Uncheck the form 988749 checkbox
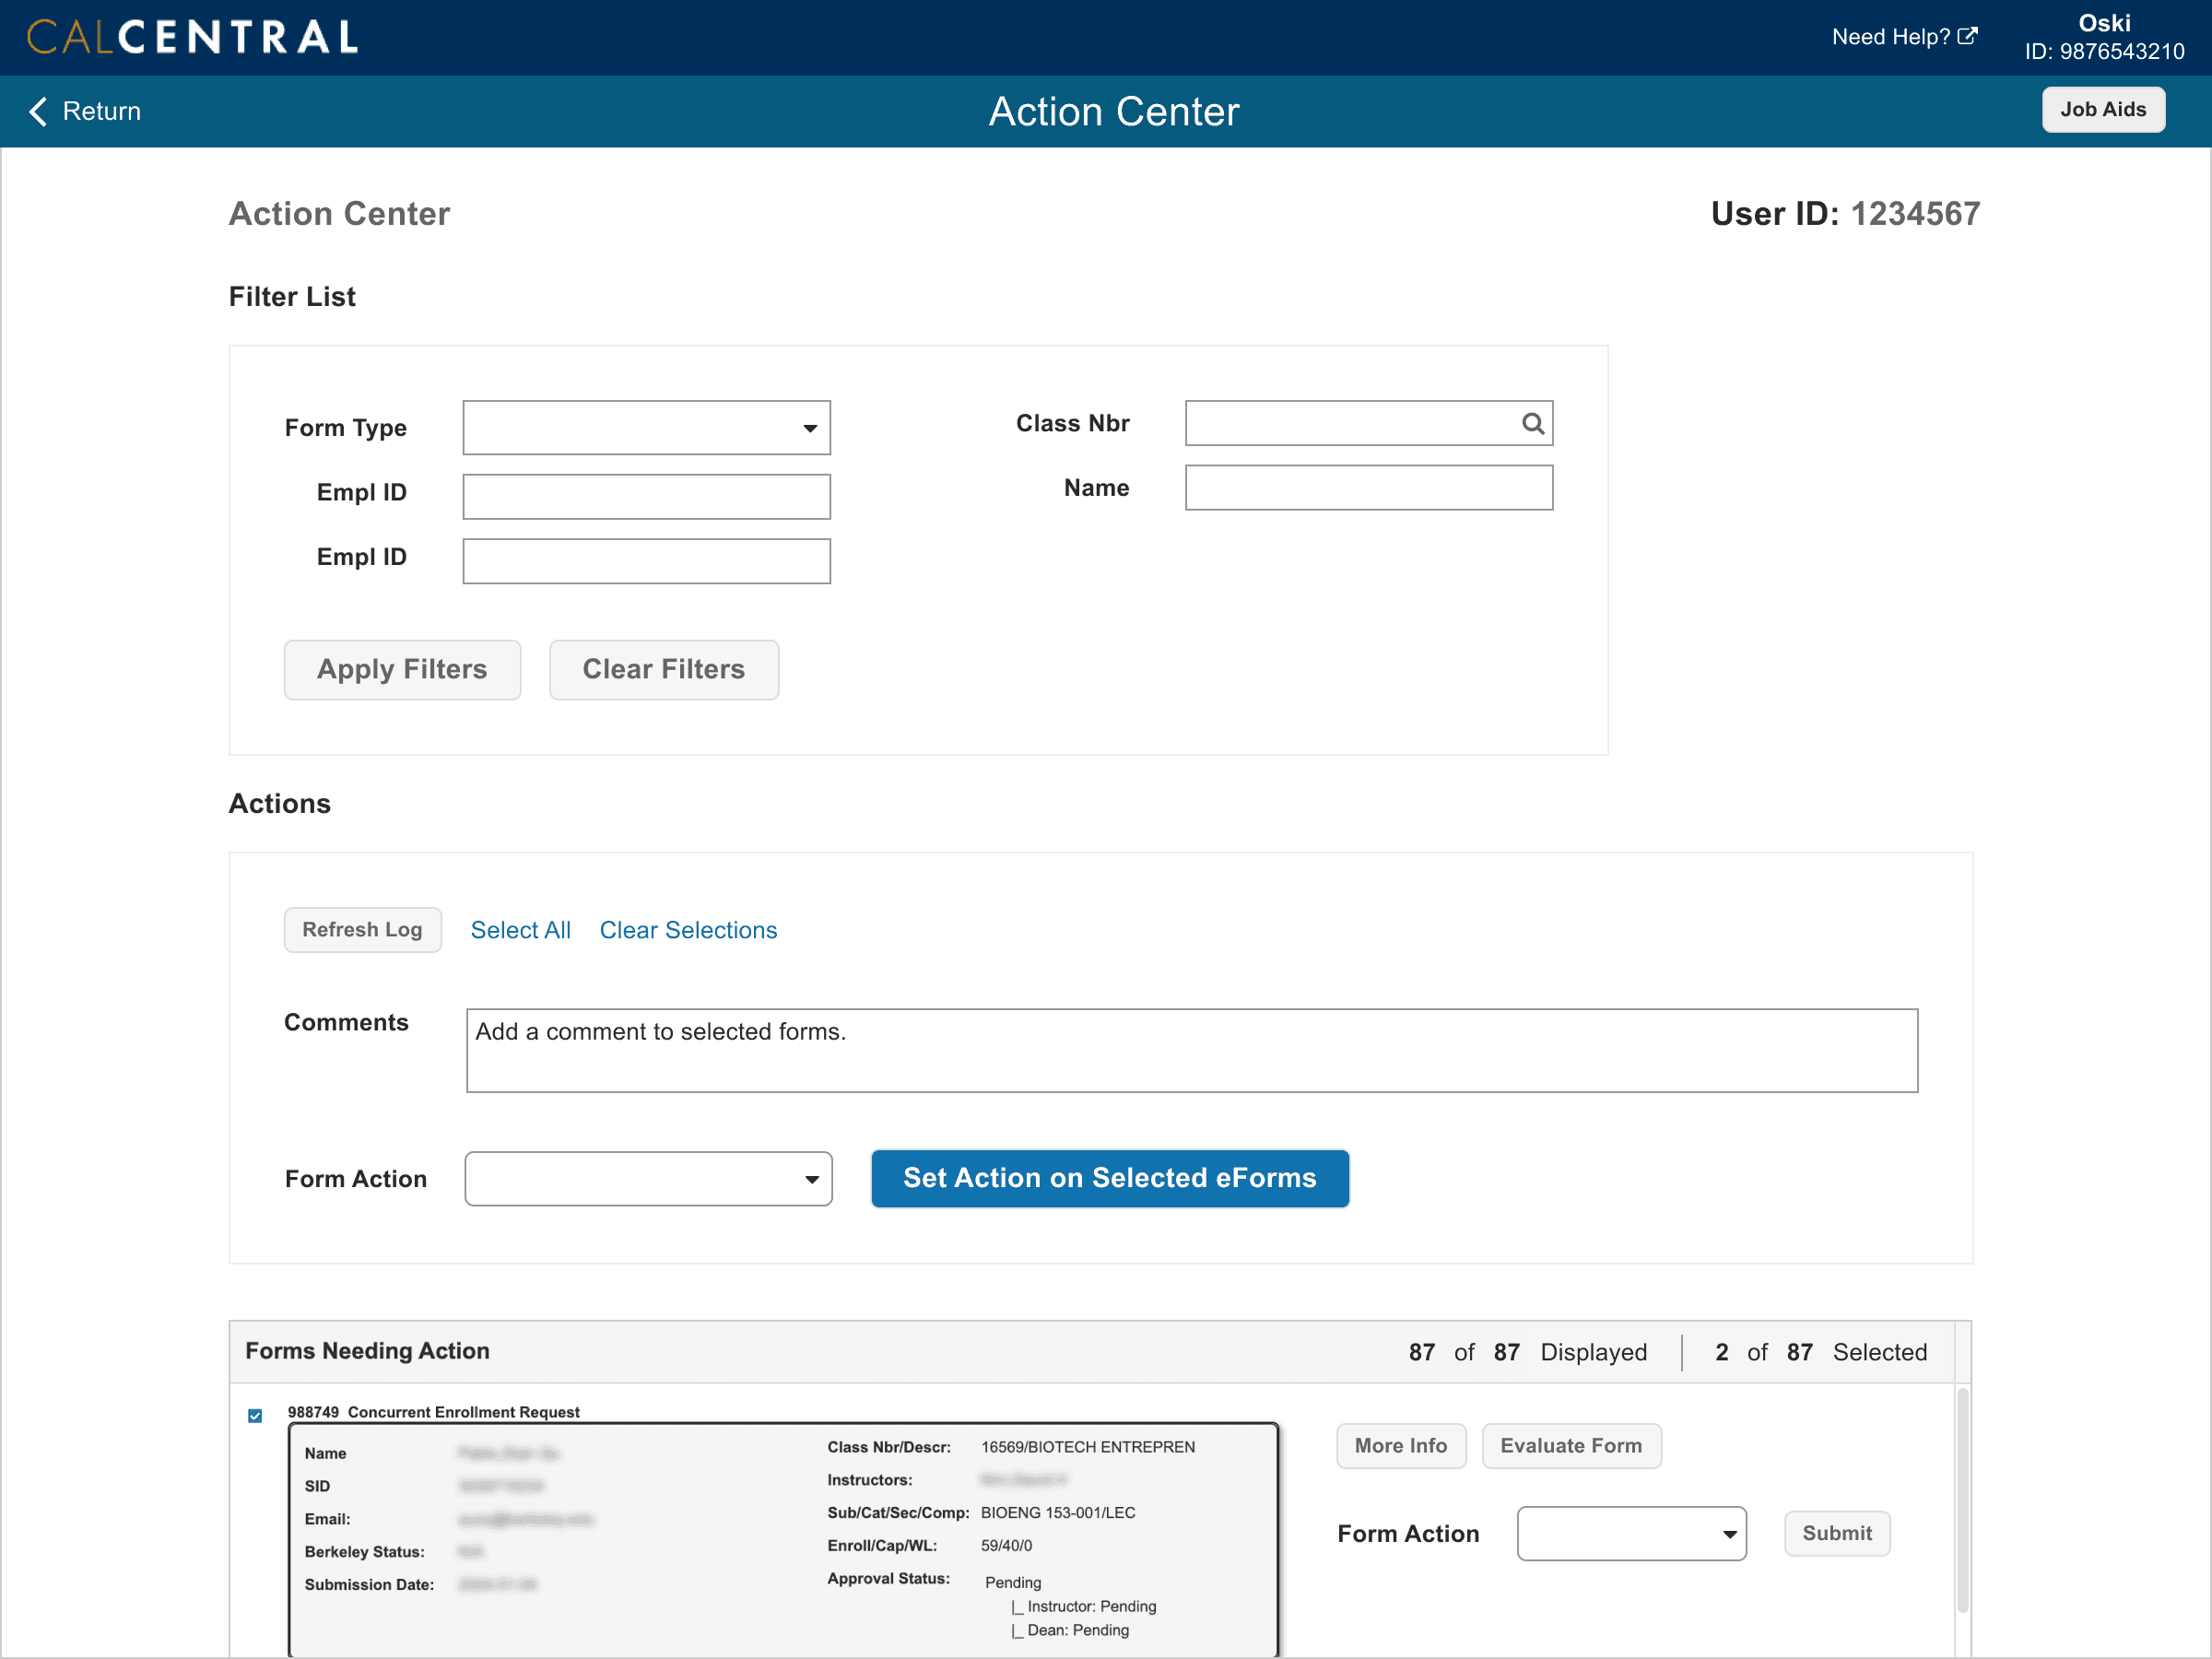 tap(255, 1415)
